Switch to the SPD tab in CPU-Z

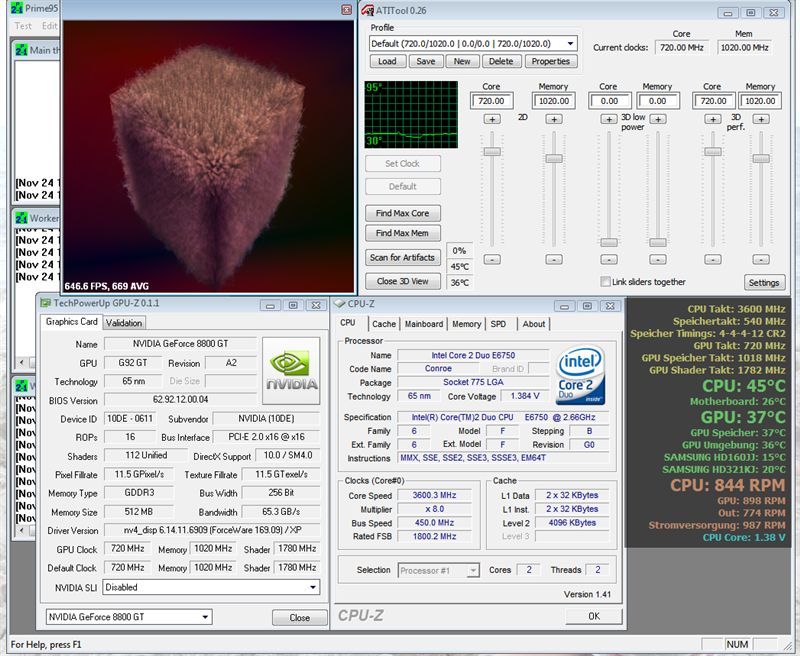click(x=498, y=324)
